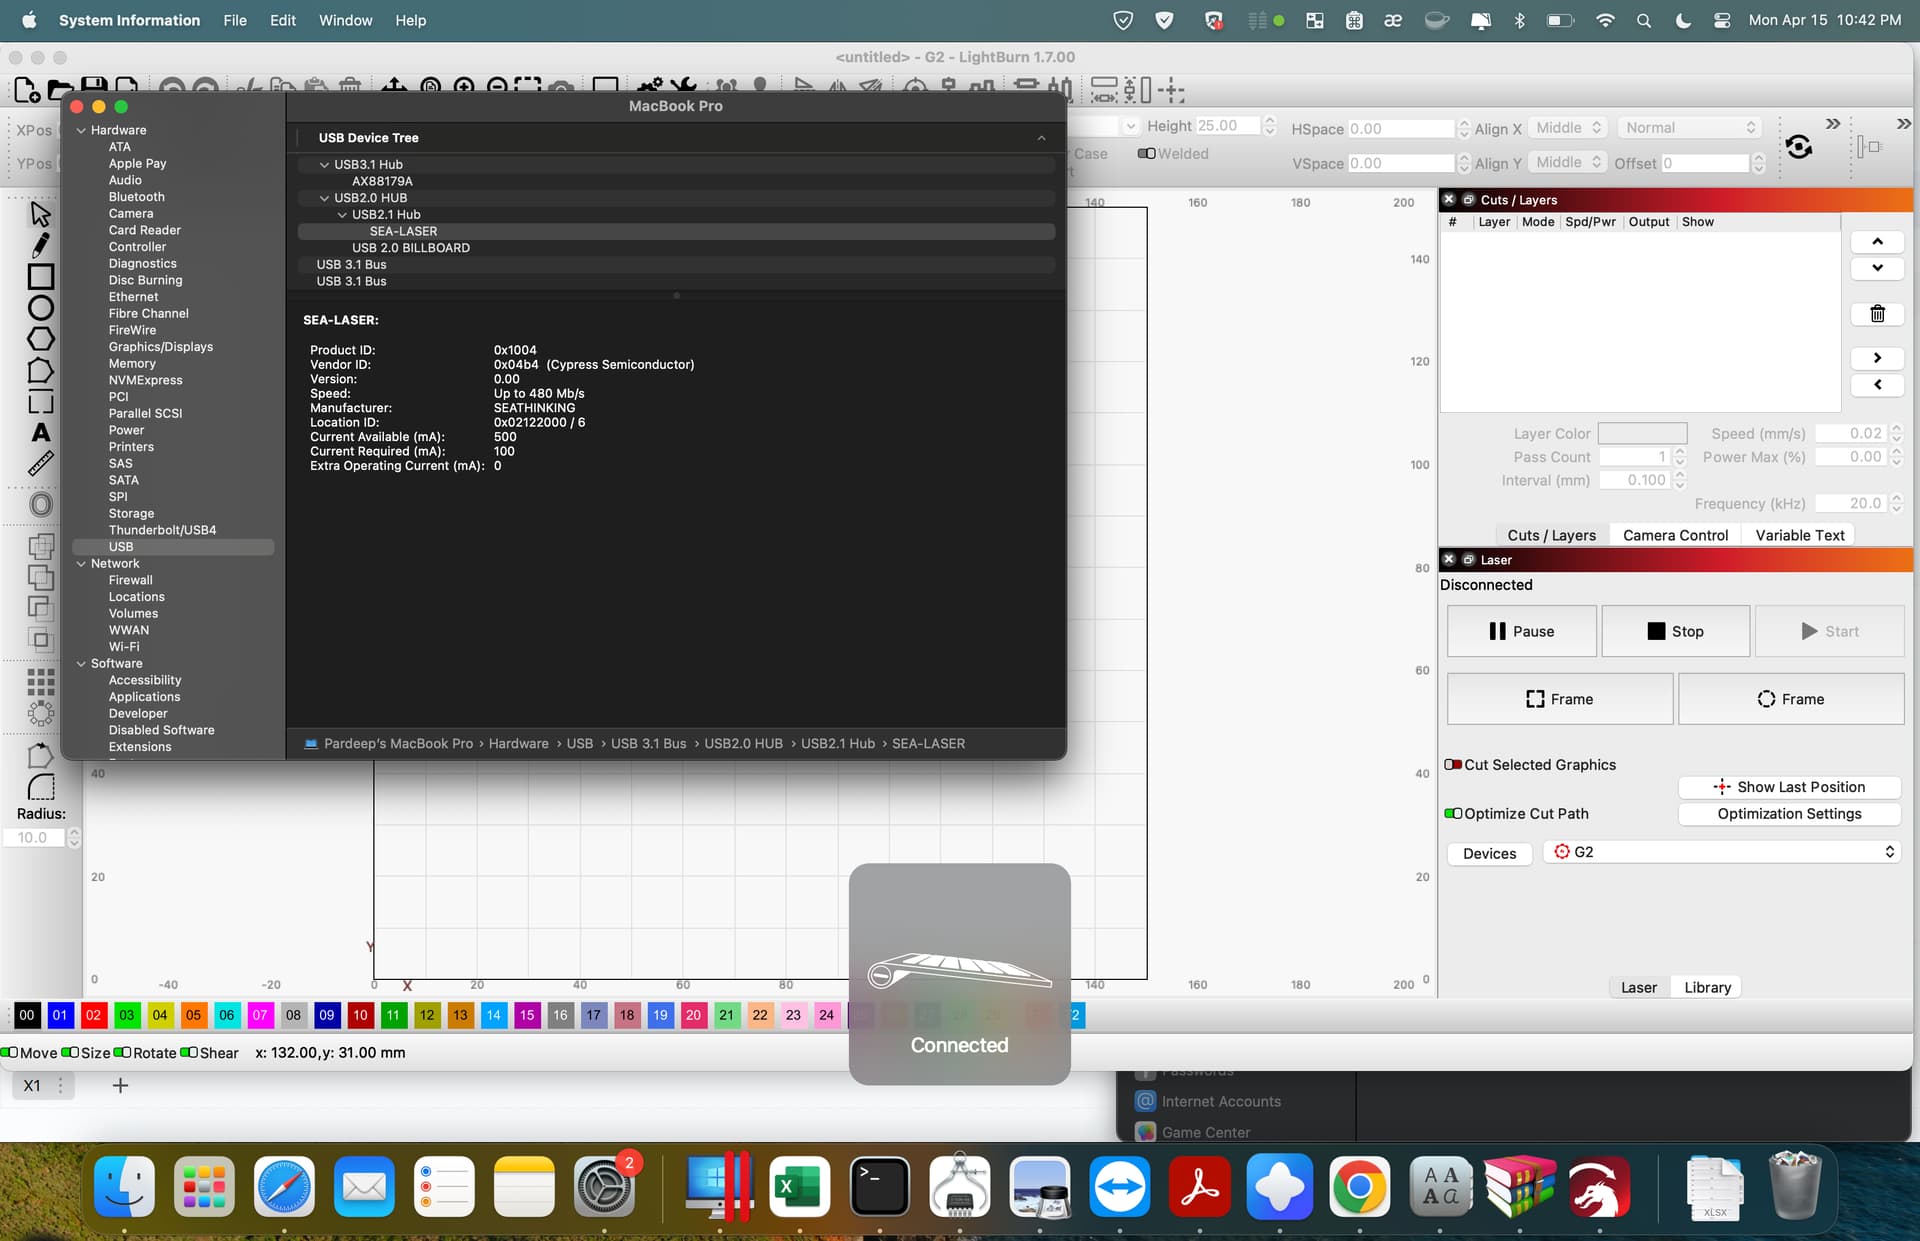The height and width of the screenshot is (1241, 1920).
Task: Float the Laser panel with its undock icon
Action: [1469, 560]
